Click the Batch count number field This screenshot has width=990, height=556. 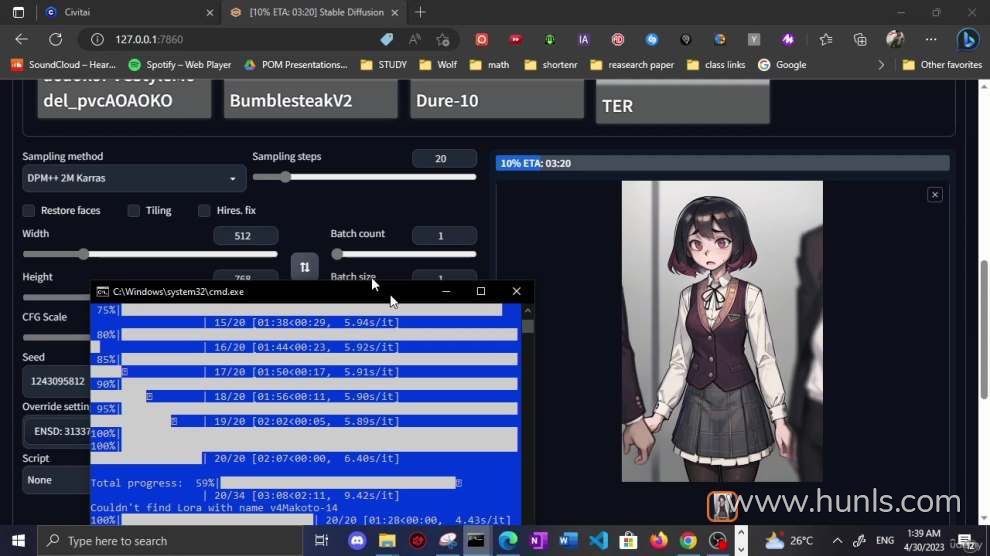[x=444, y=236]
